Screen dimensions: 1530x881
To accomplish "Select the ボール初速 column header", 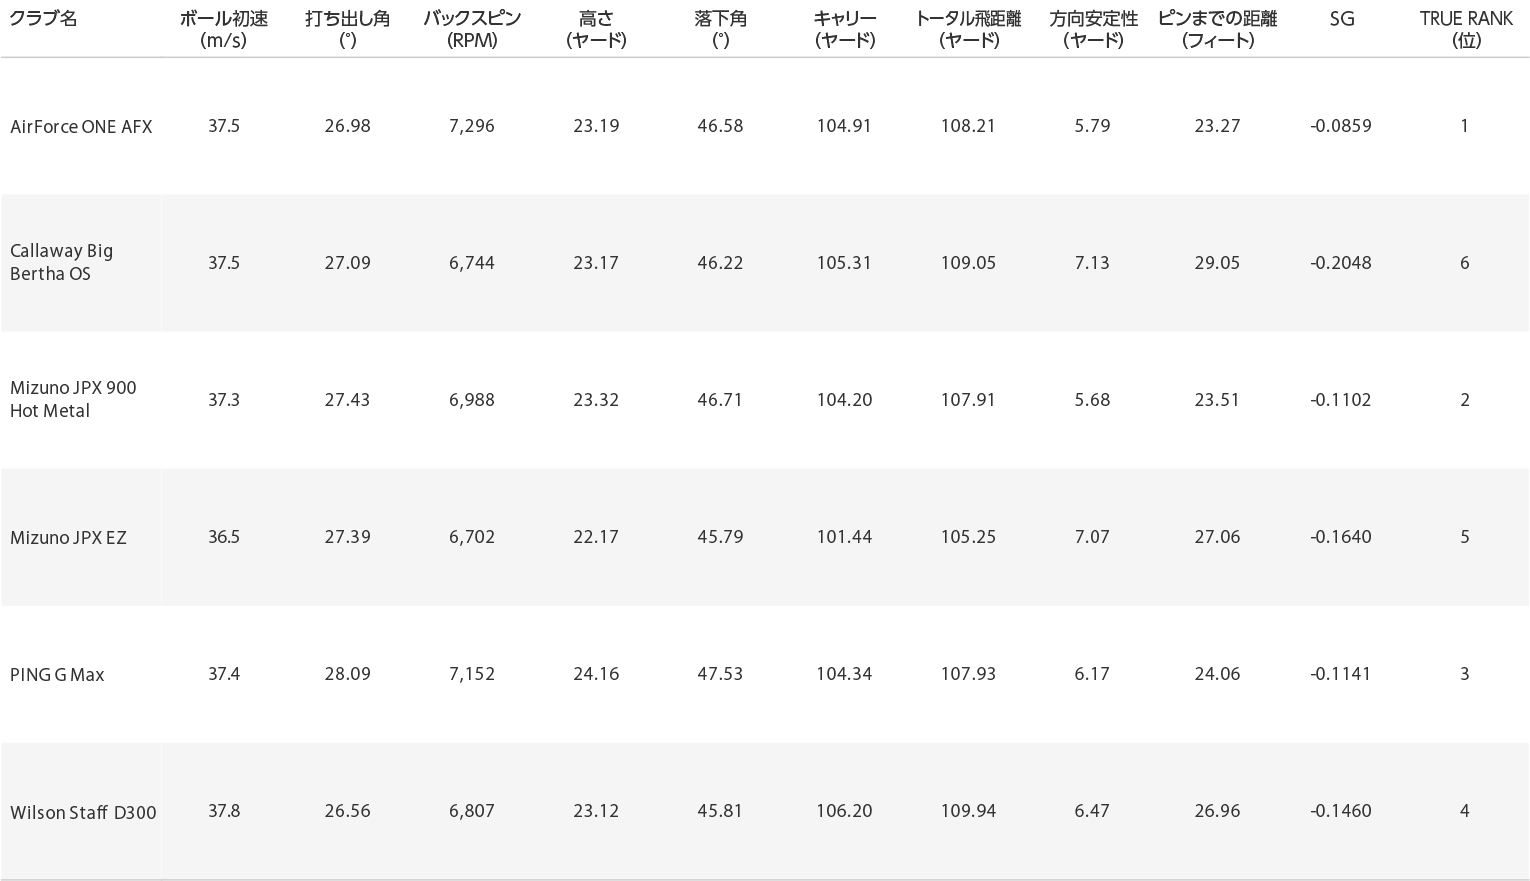I will 224,29.
